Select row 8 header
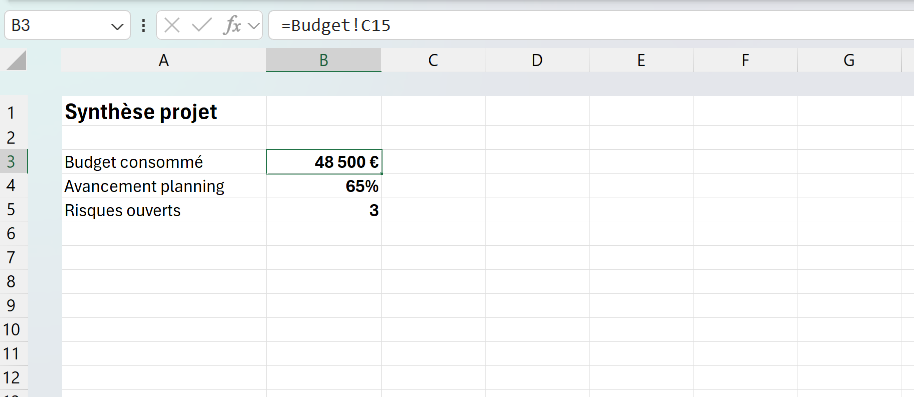 pyautogui.click(x=14, y=282)
